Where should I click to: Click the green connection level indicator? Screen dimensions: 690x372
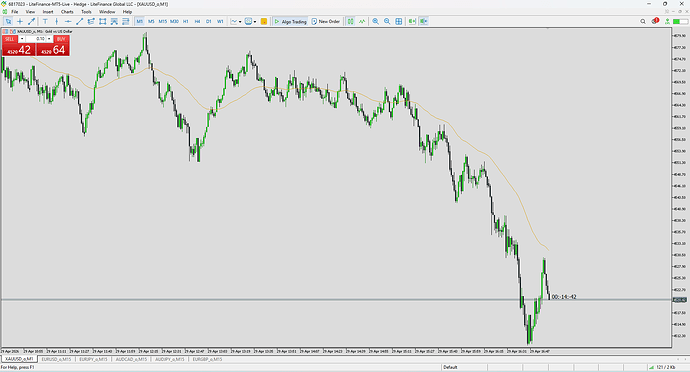[680, 21]
